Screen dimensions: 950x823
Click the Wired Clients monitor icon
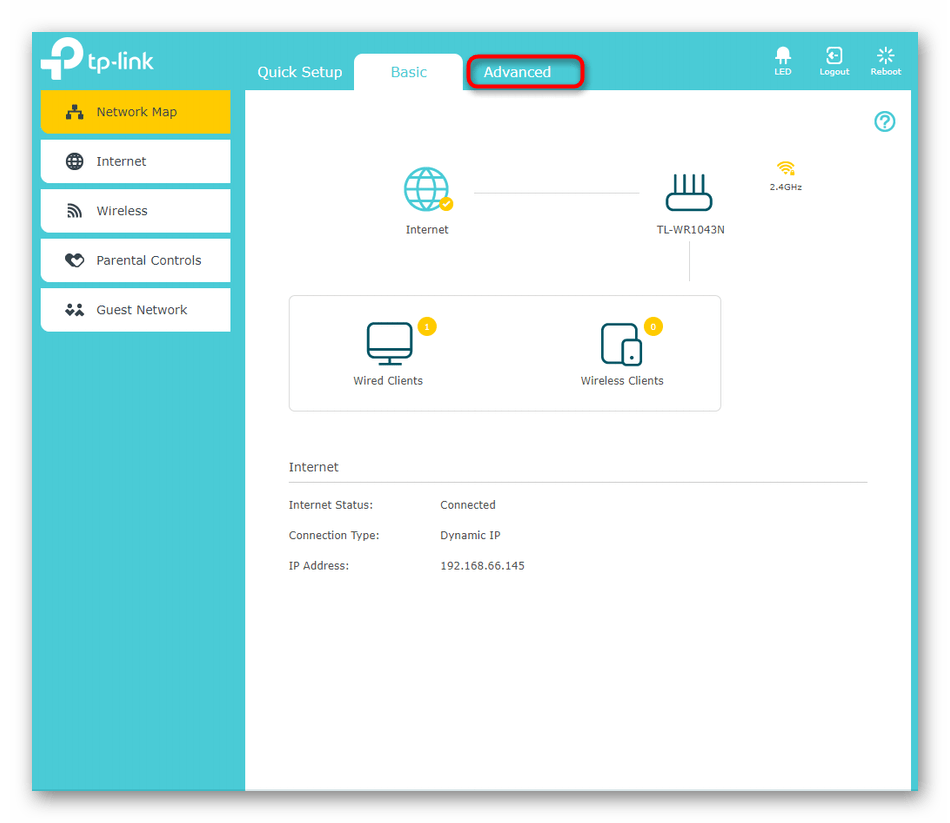[x=389, y=344]
